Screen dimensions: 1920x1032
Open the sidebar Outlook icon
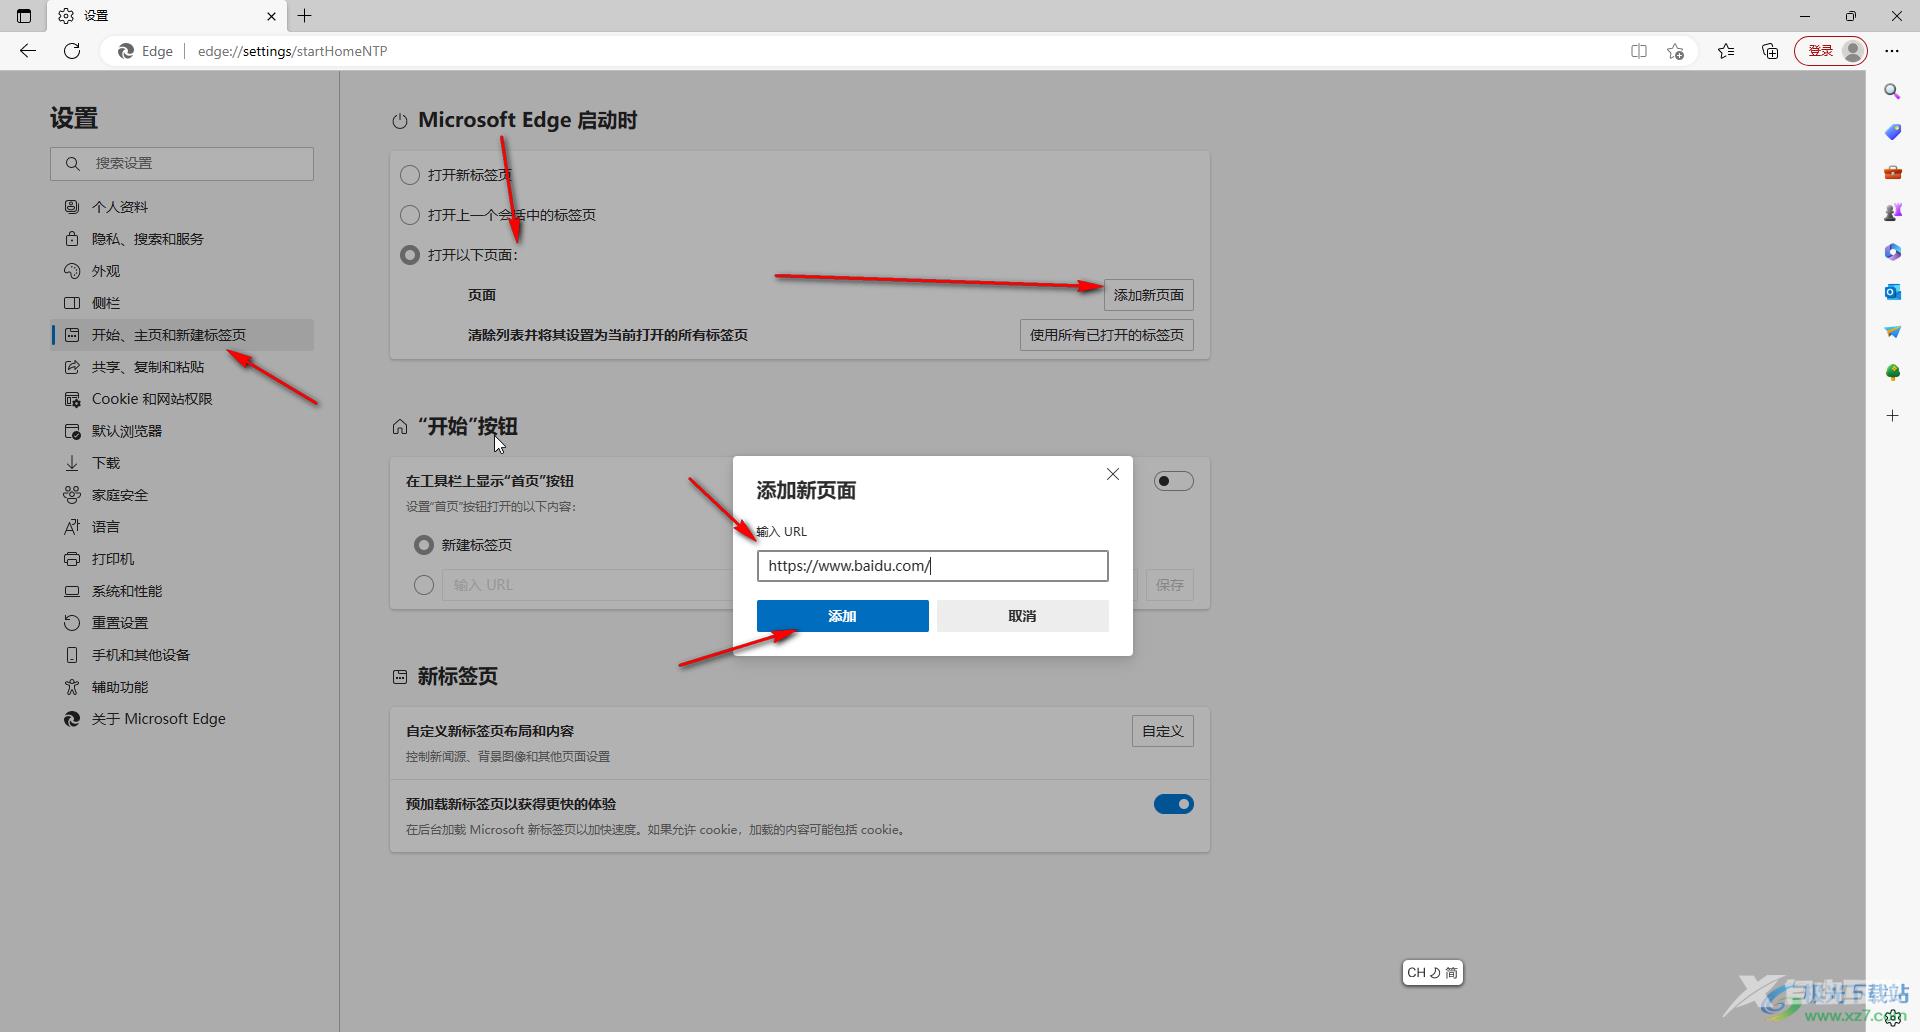[x=1892, y=292]
